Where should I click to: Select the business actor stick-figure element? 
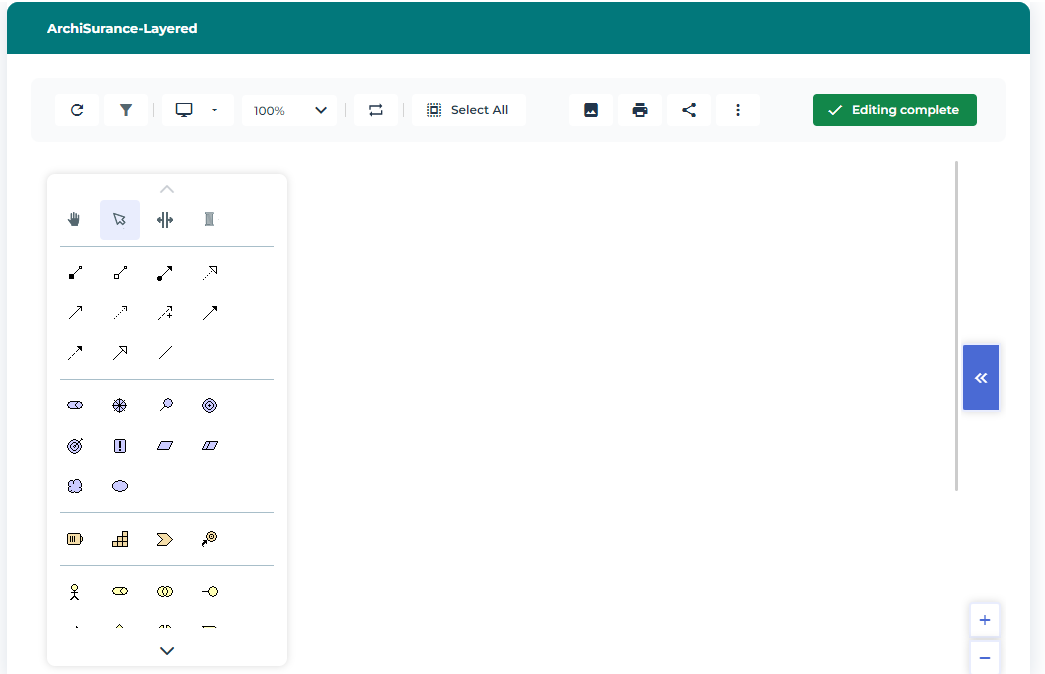point(74,592)
